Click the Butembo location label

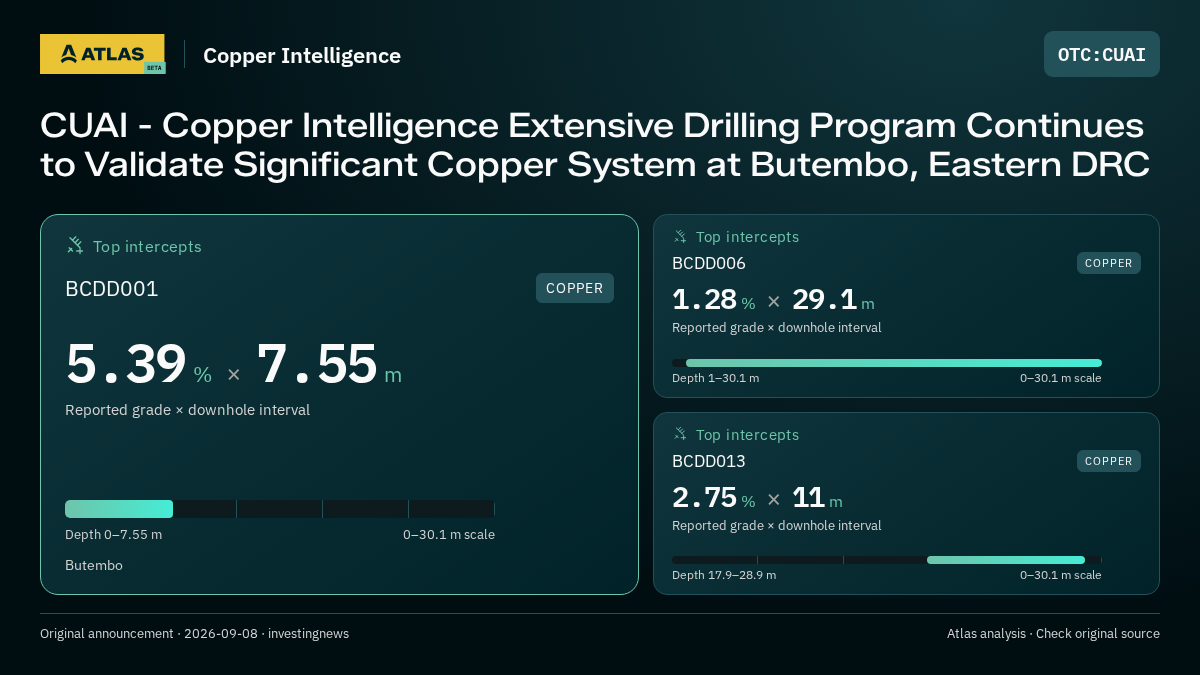(x=94, y=565)
